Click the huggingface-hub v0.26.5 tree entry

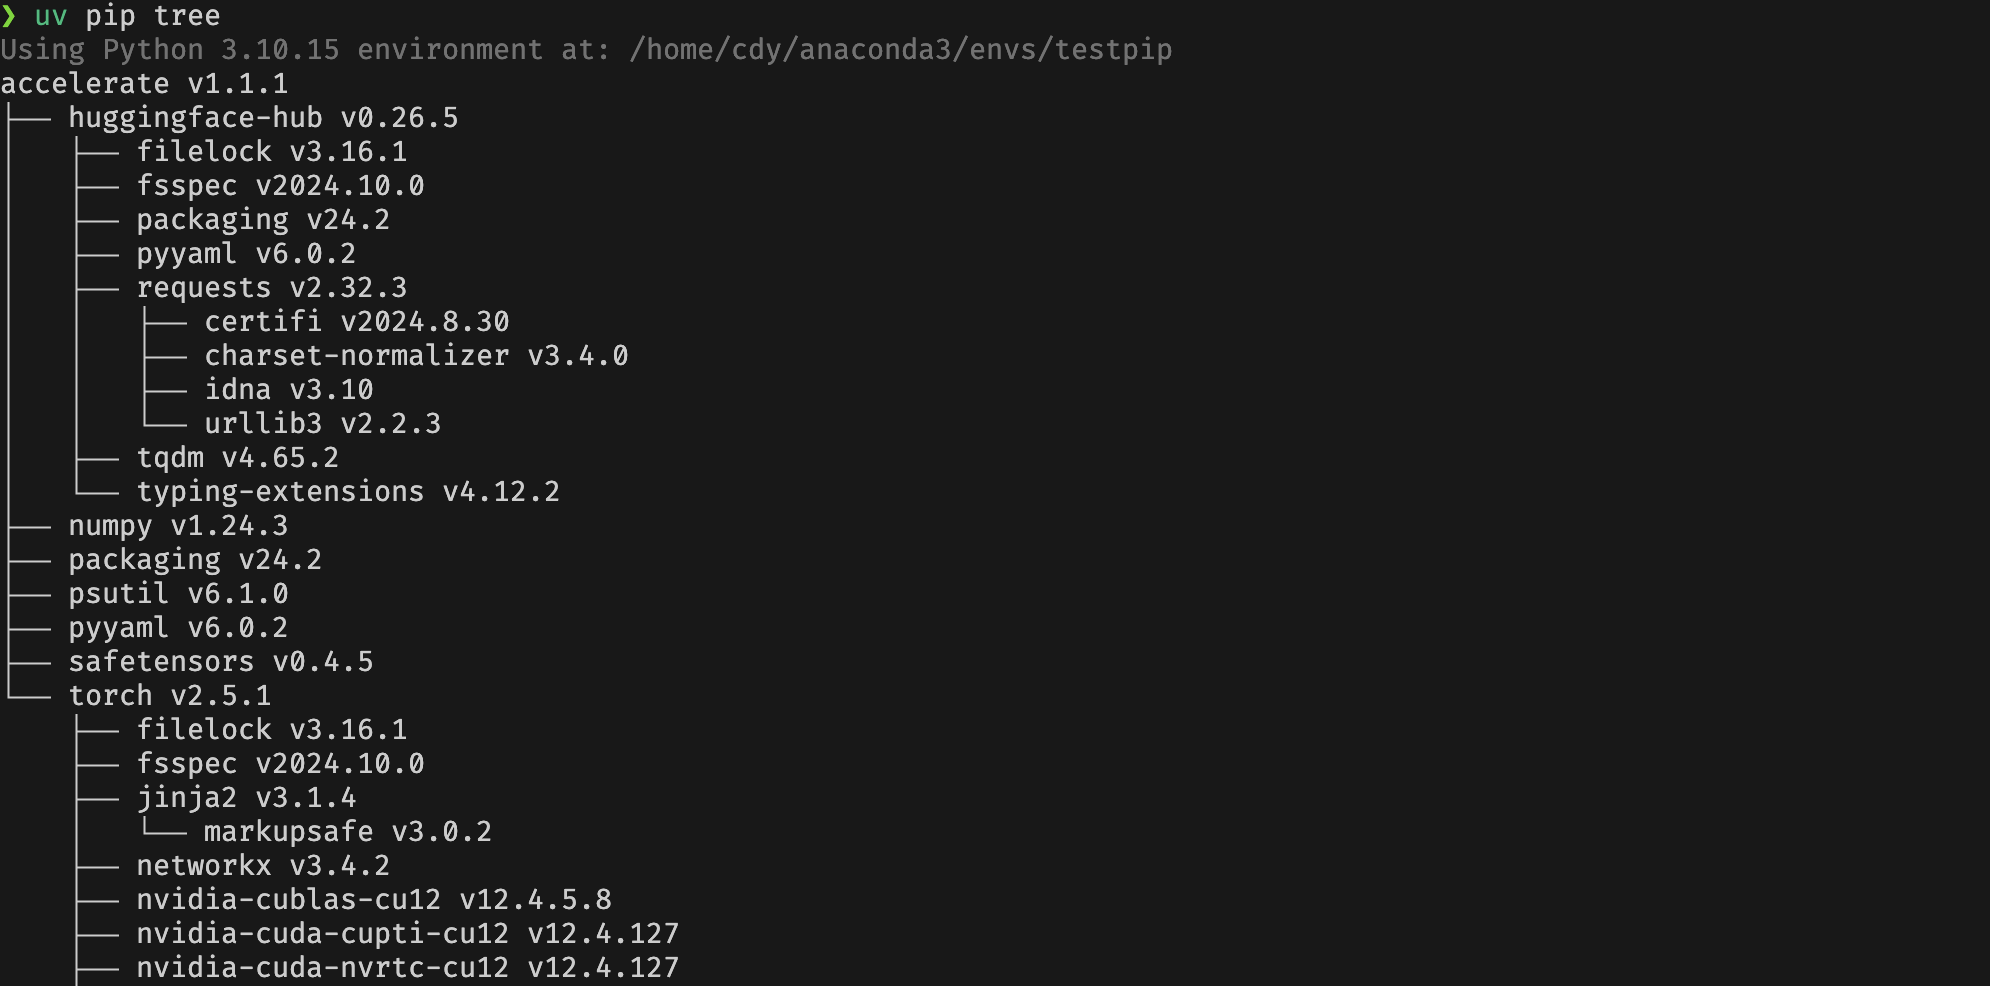pos(263,118)
